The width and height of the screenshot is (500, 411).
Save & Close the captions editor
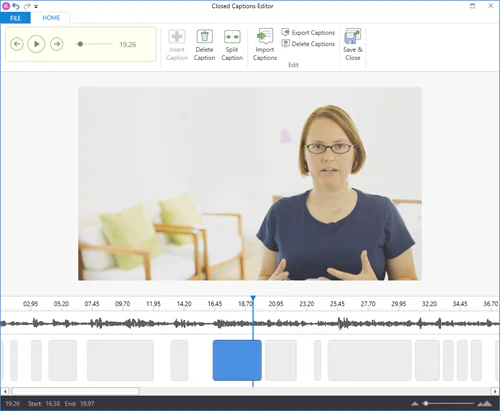(353, 45)
